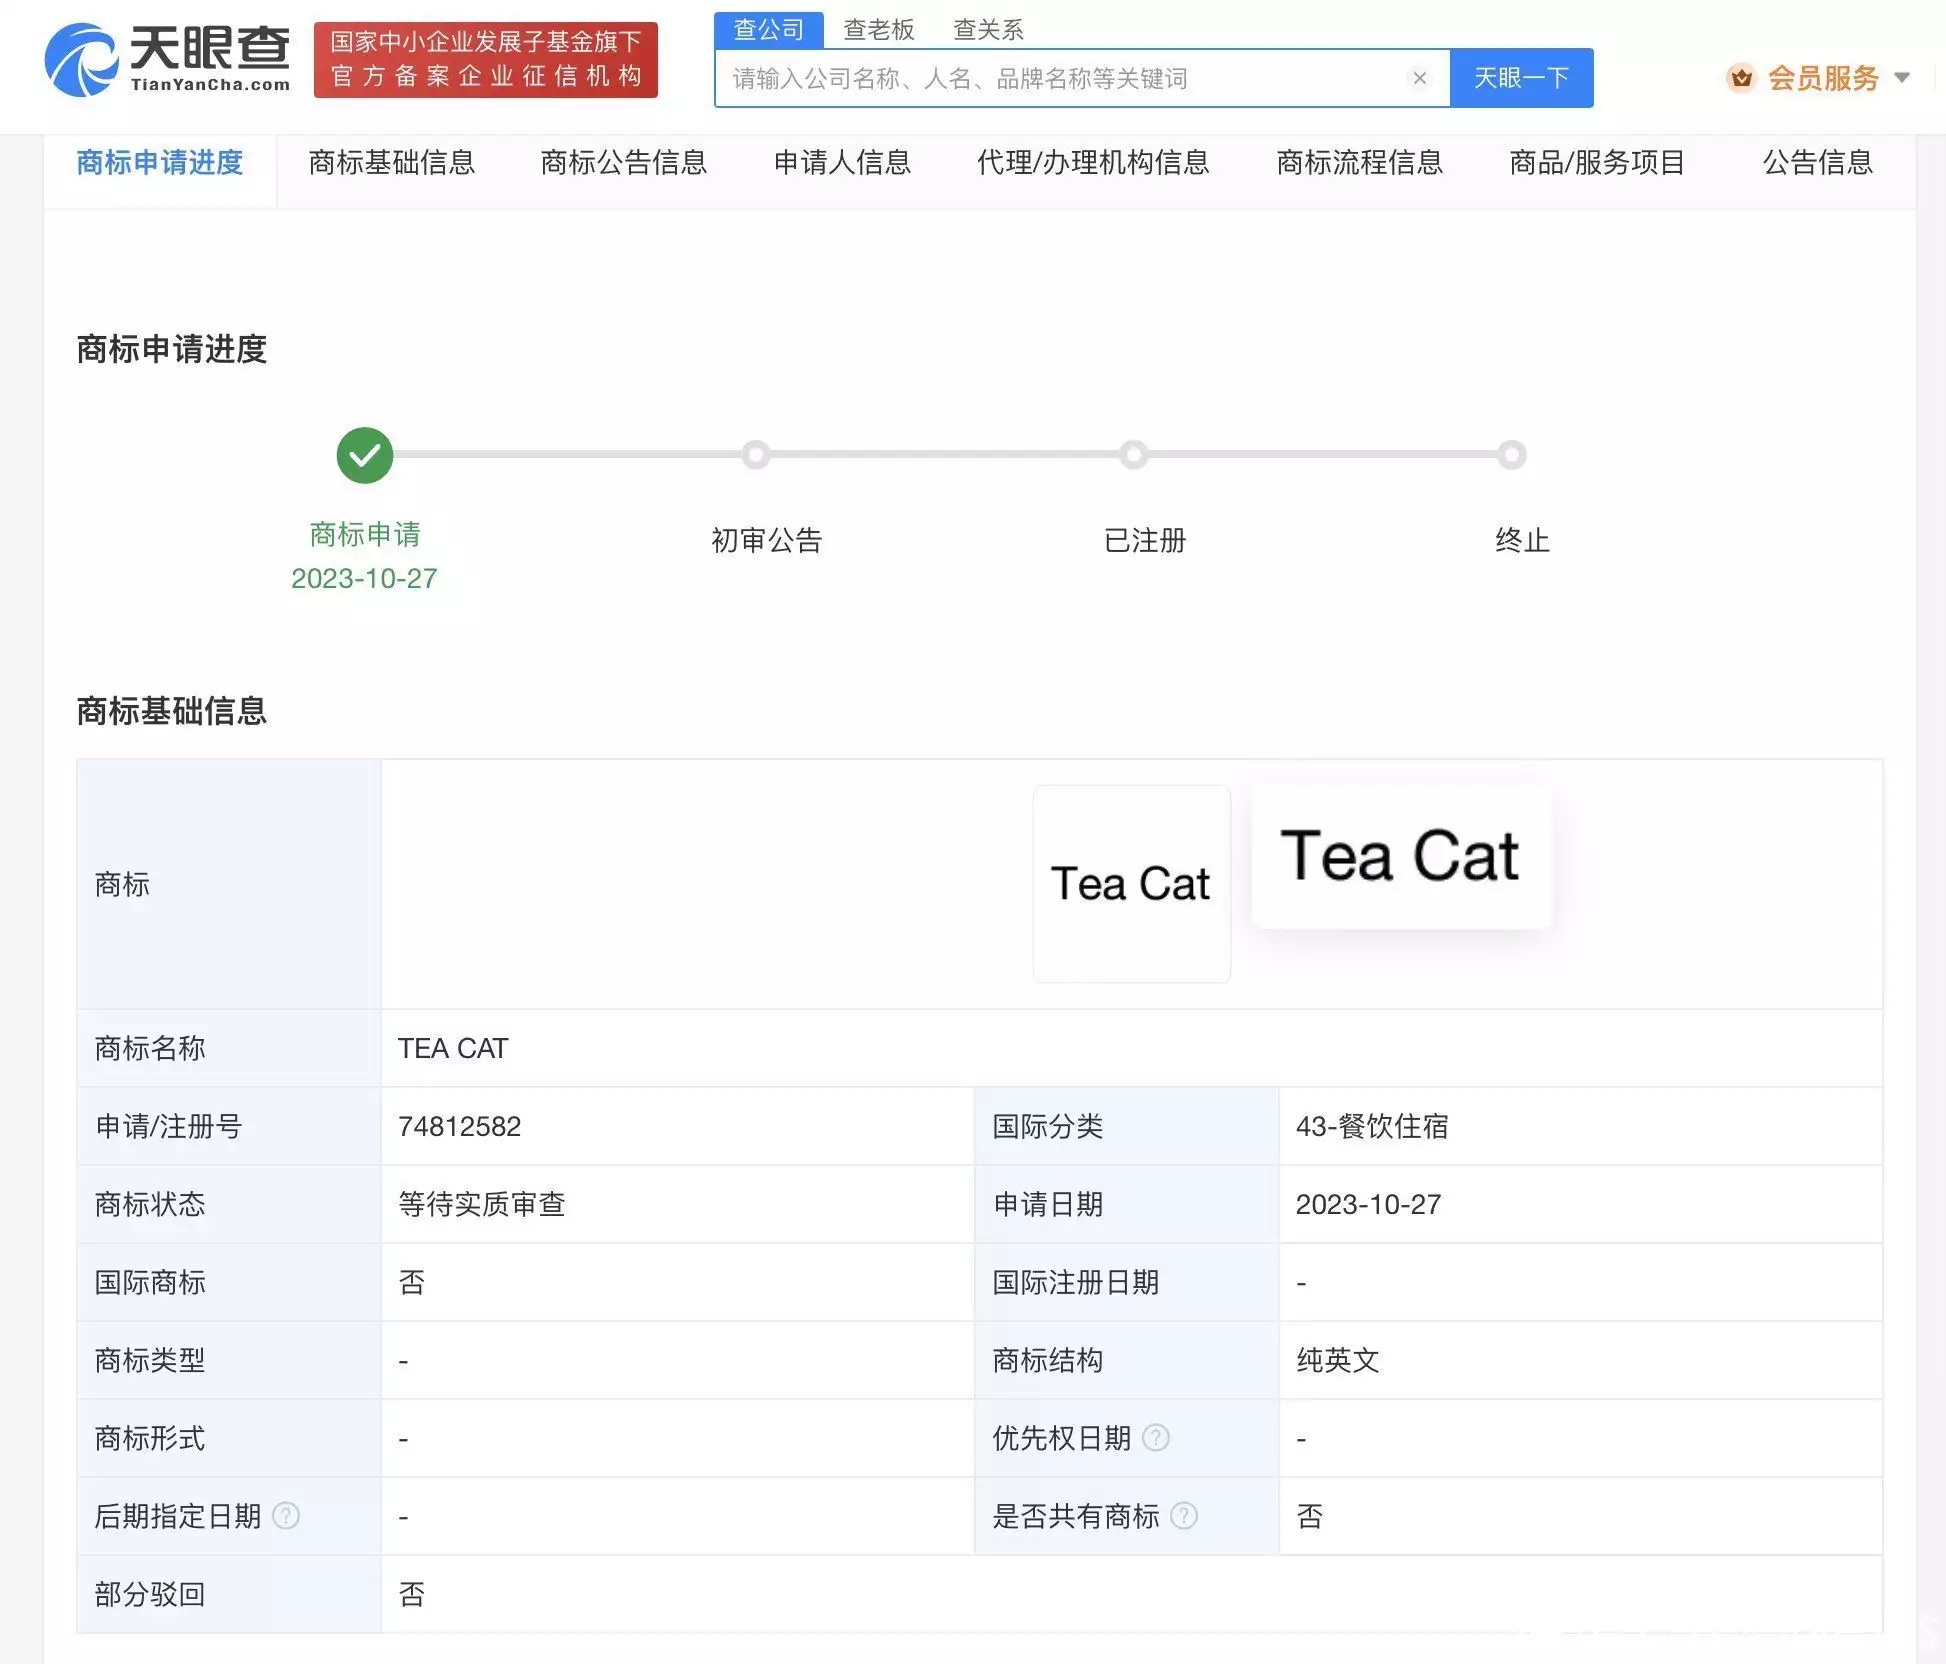Viewport: 1946px width, 1664px height.
Task: Click the Tea Cat trademark thumbnail
Action: click(1130, 883)
